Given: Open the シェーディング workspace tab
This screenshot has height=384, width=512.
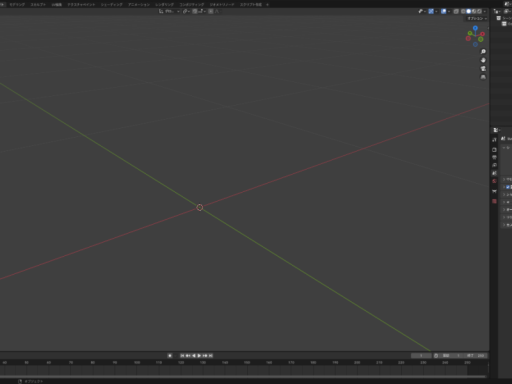Looking at the screenshot, I should coord(112,5).
